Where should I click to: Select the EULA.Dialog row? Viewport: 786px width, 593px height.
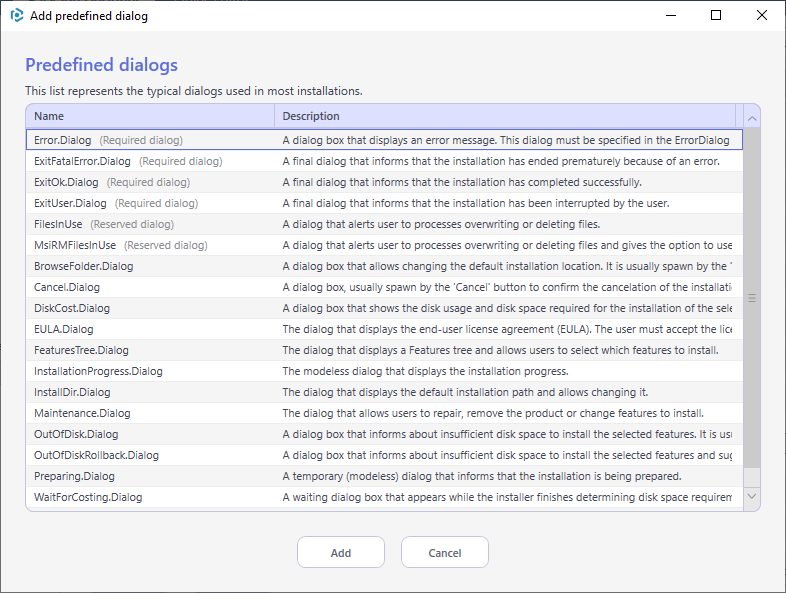click(x=384, y=329)
